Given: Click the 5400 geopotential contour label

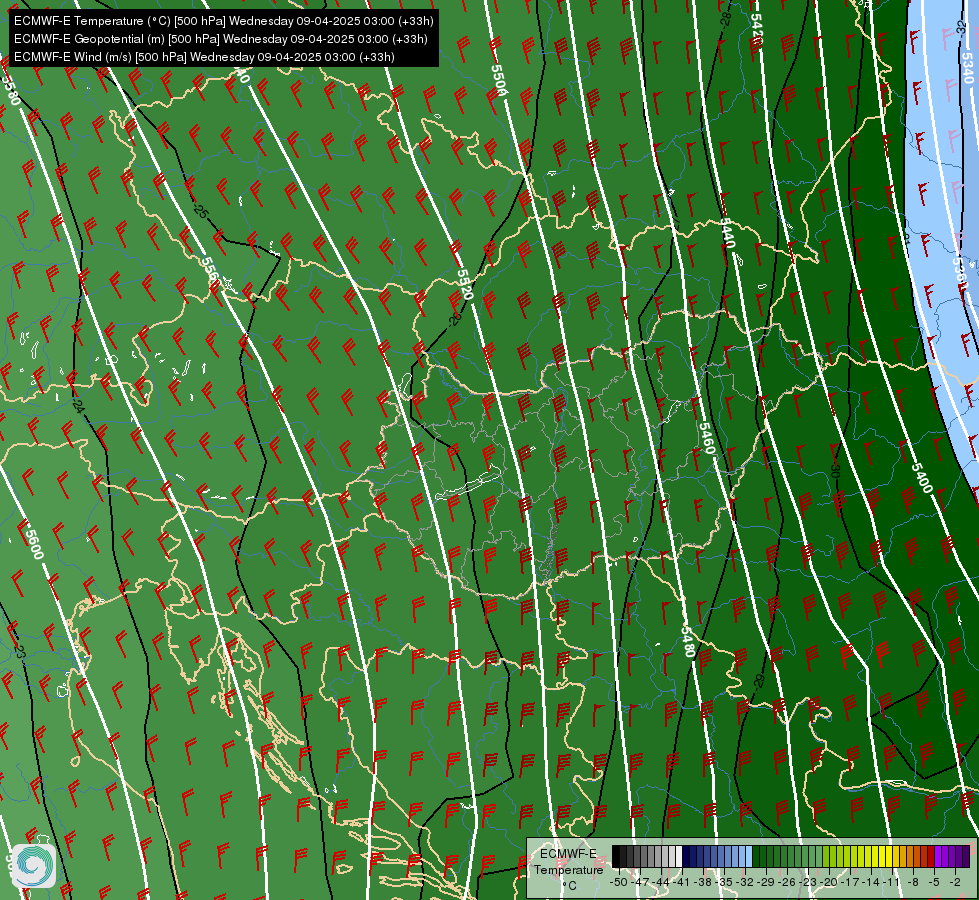Looking at the screenshot, I should pos(922,478).
